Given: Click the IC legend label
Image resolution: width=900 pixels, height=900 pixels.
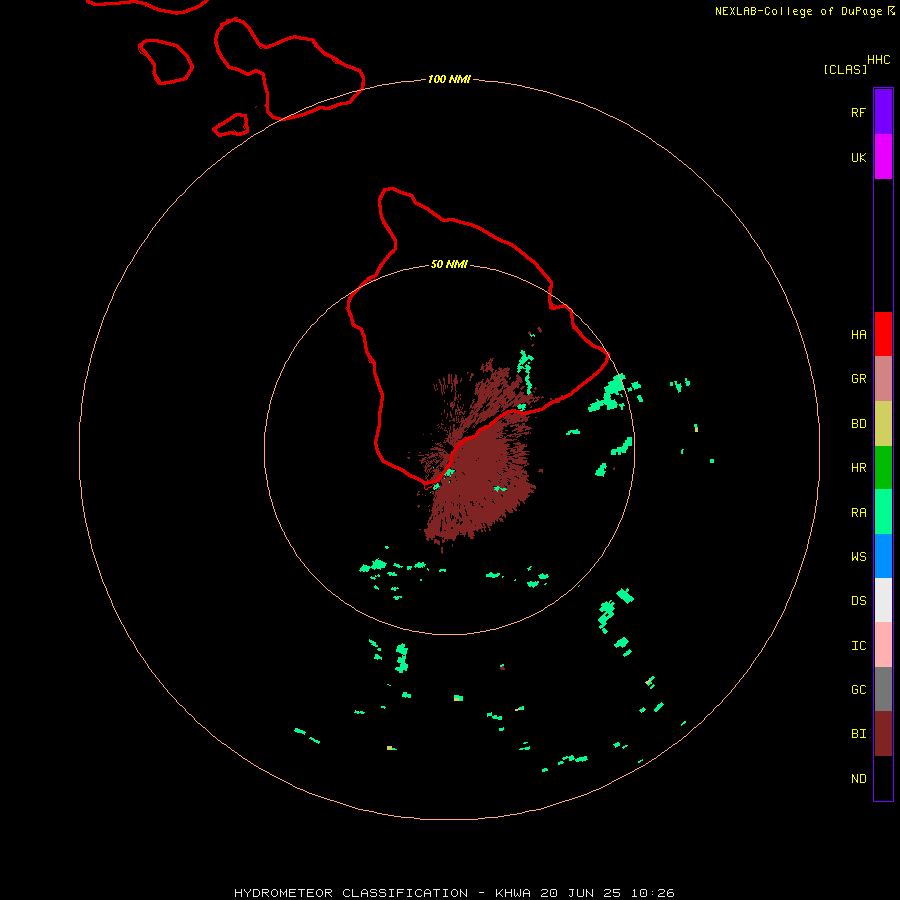Looking at the screenshot, I should [x=858, y=646].
